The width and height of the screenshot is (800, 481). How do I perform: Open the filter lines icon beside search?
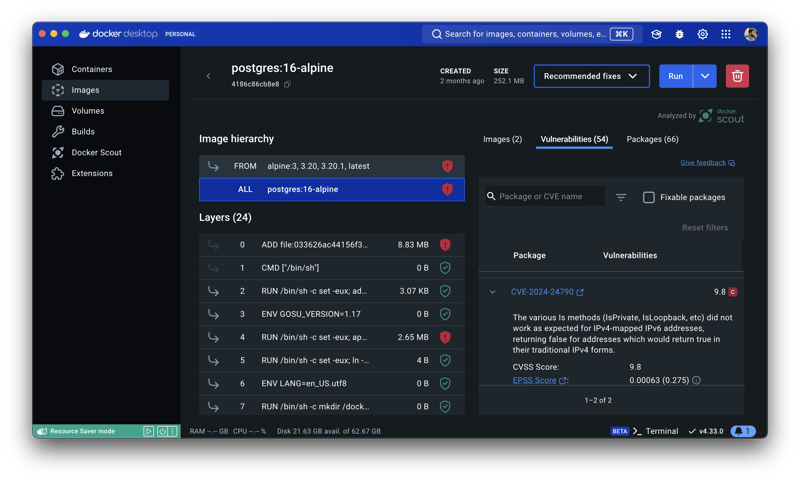(621, 197)
